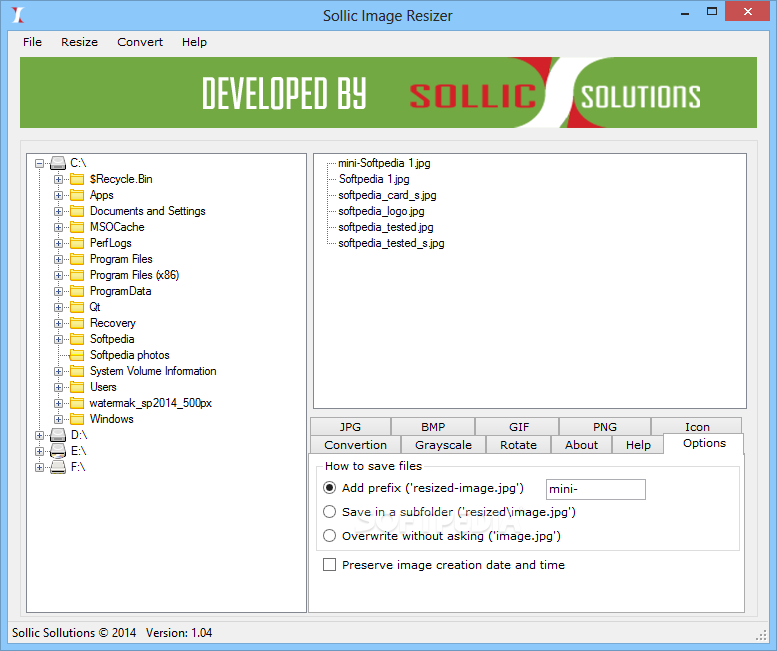Image resolution: width=777 pixels, height=651 pixels.
Task: Click the Users folder icon
Action: 77,387
